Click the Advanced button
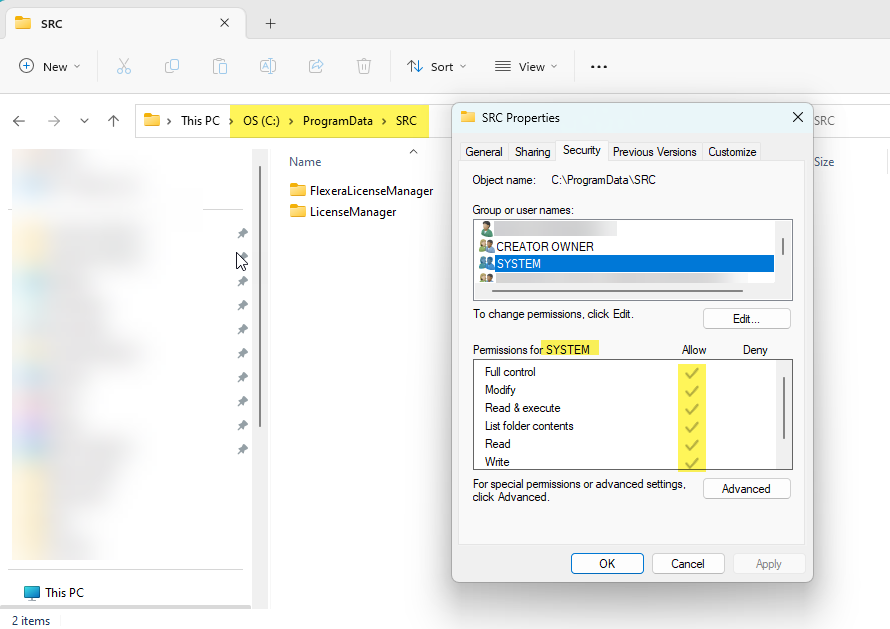 click(746, 489)
